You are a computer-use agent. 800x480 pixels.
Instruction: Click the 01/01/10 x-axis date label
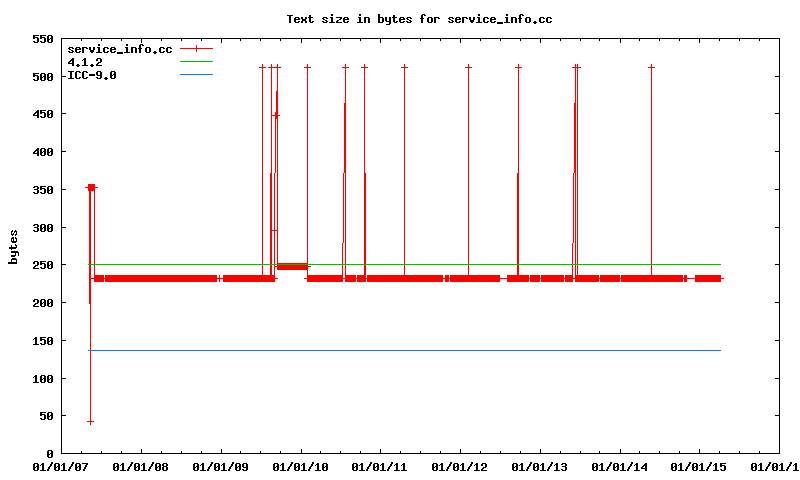[300, 467]
